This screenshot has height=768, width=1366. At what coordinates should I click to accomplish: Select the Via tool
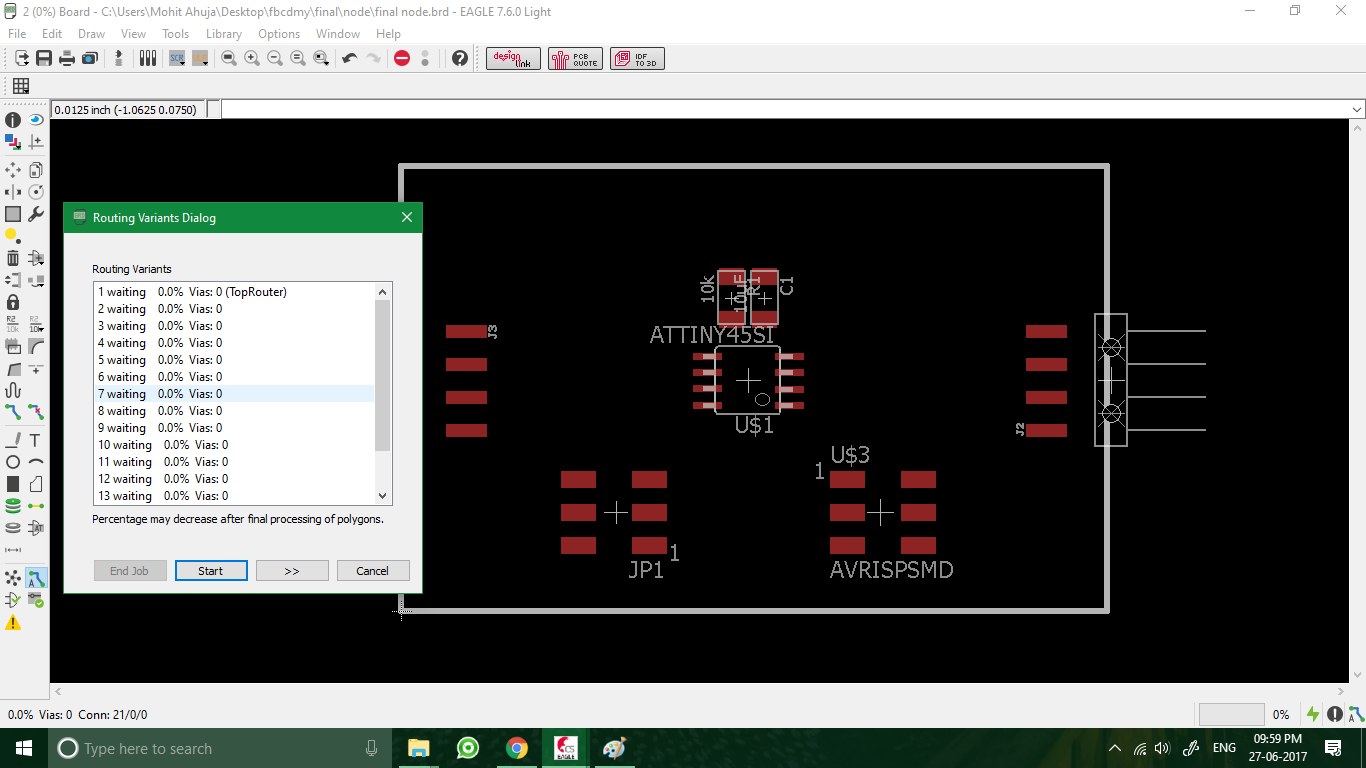click(13, 506)
